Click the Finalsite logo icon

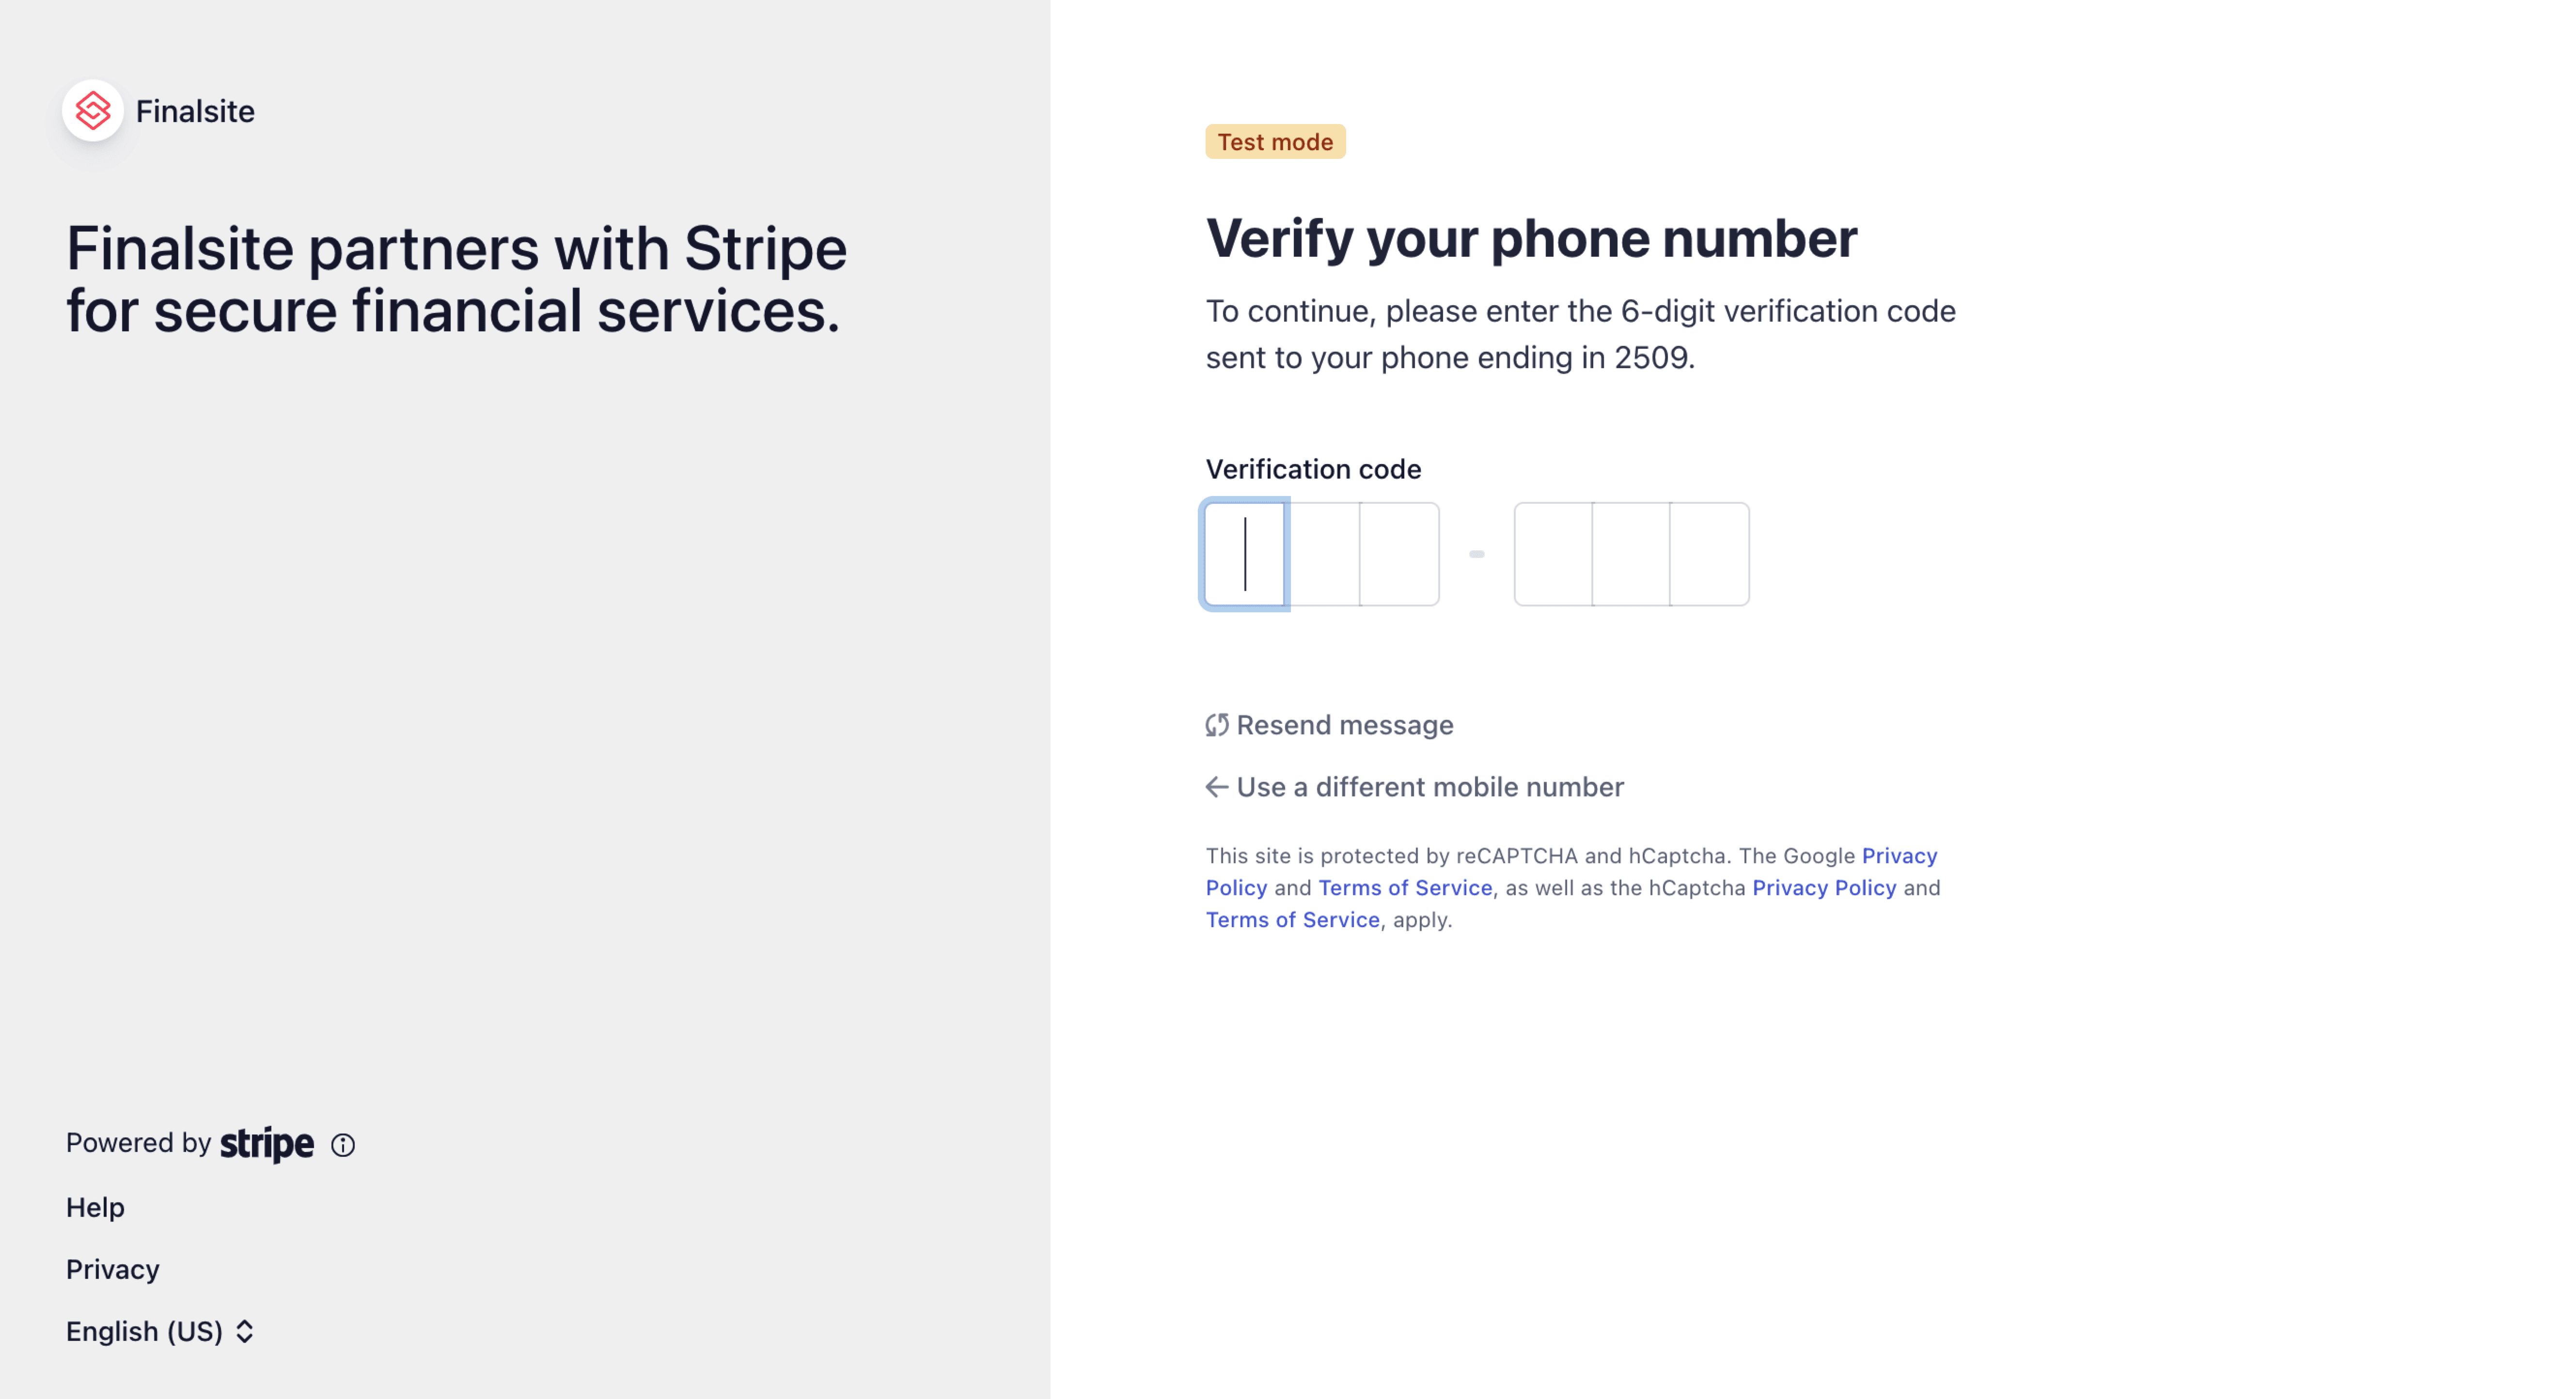(x=93, y=111)
